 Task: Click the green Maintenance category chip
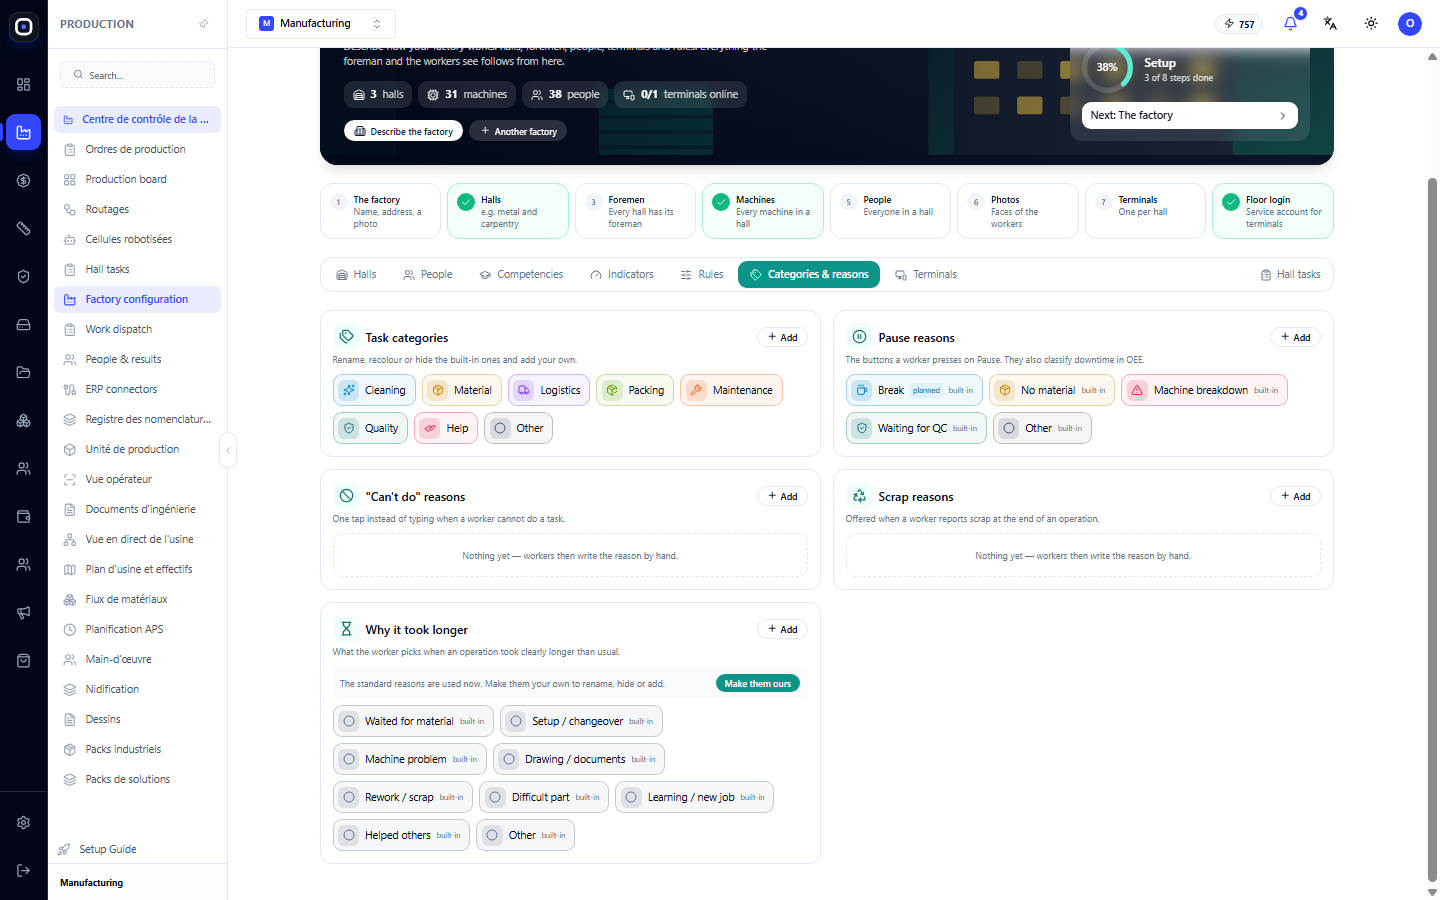pyautogui.click(x=731, y=390)
